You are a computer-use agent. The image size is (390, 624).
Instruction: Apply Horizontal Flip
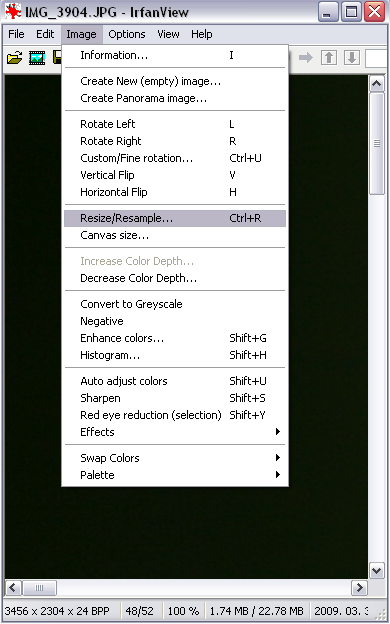[175, 192]
